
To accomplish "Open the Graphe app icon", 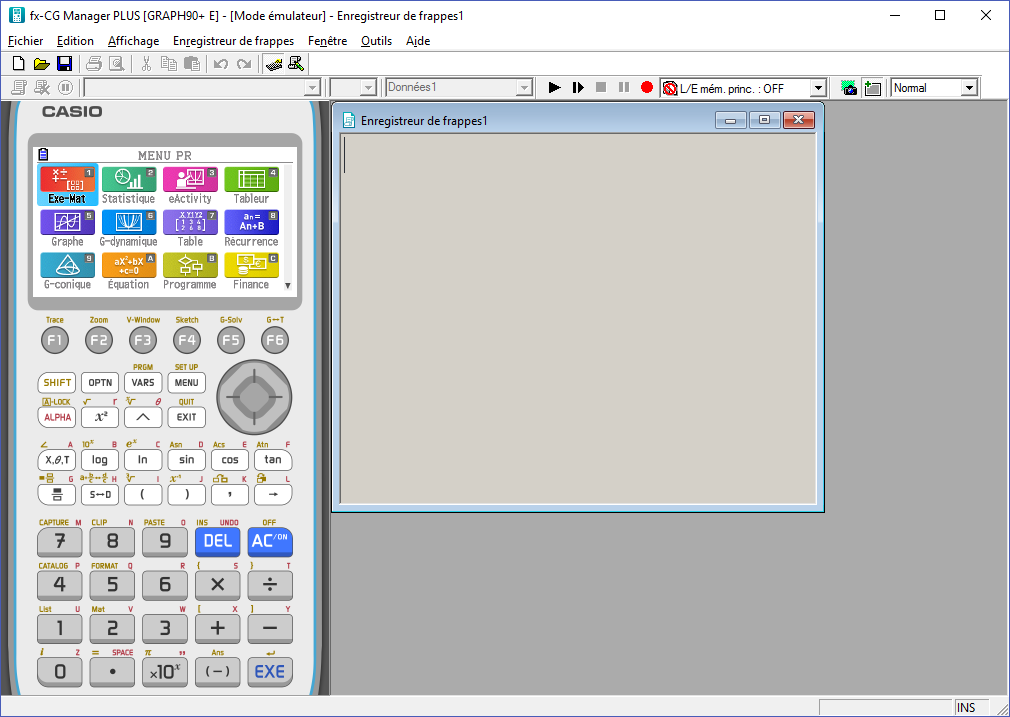I will coord(67,228).
